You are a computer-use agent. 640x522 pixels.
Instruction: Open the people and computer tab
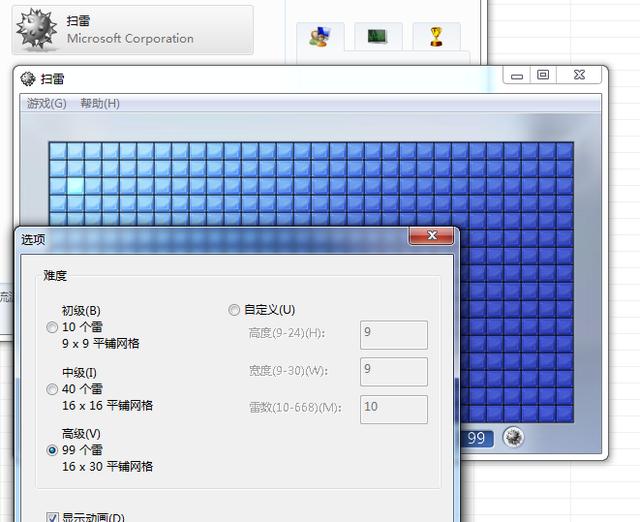point(320,36)
